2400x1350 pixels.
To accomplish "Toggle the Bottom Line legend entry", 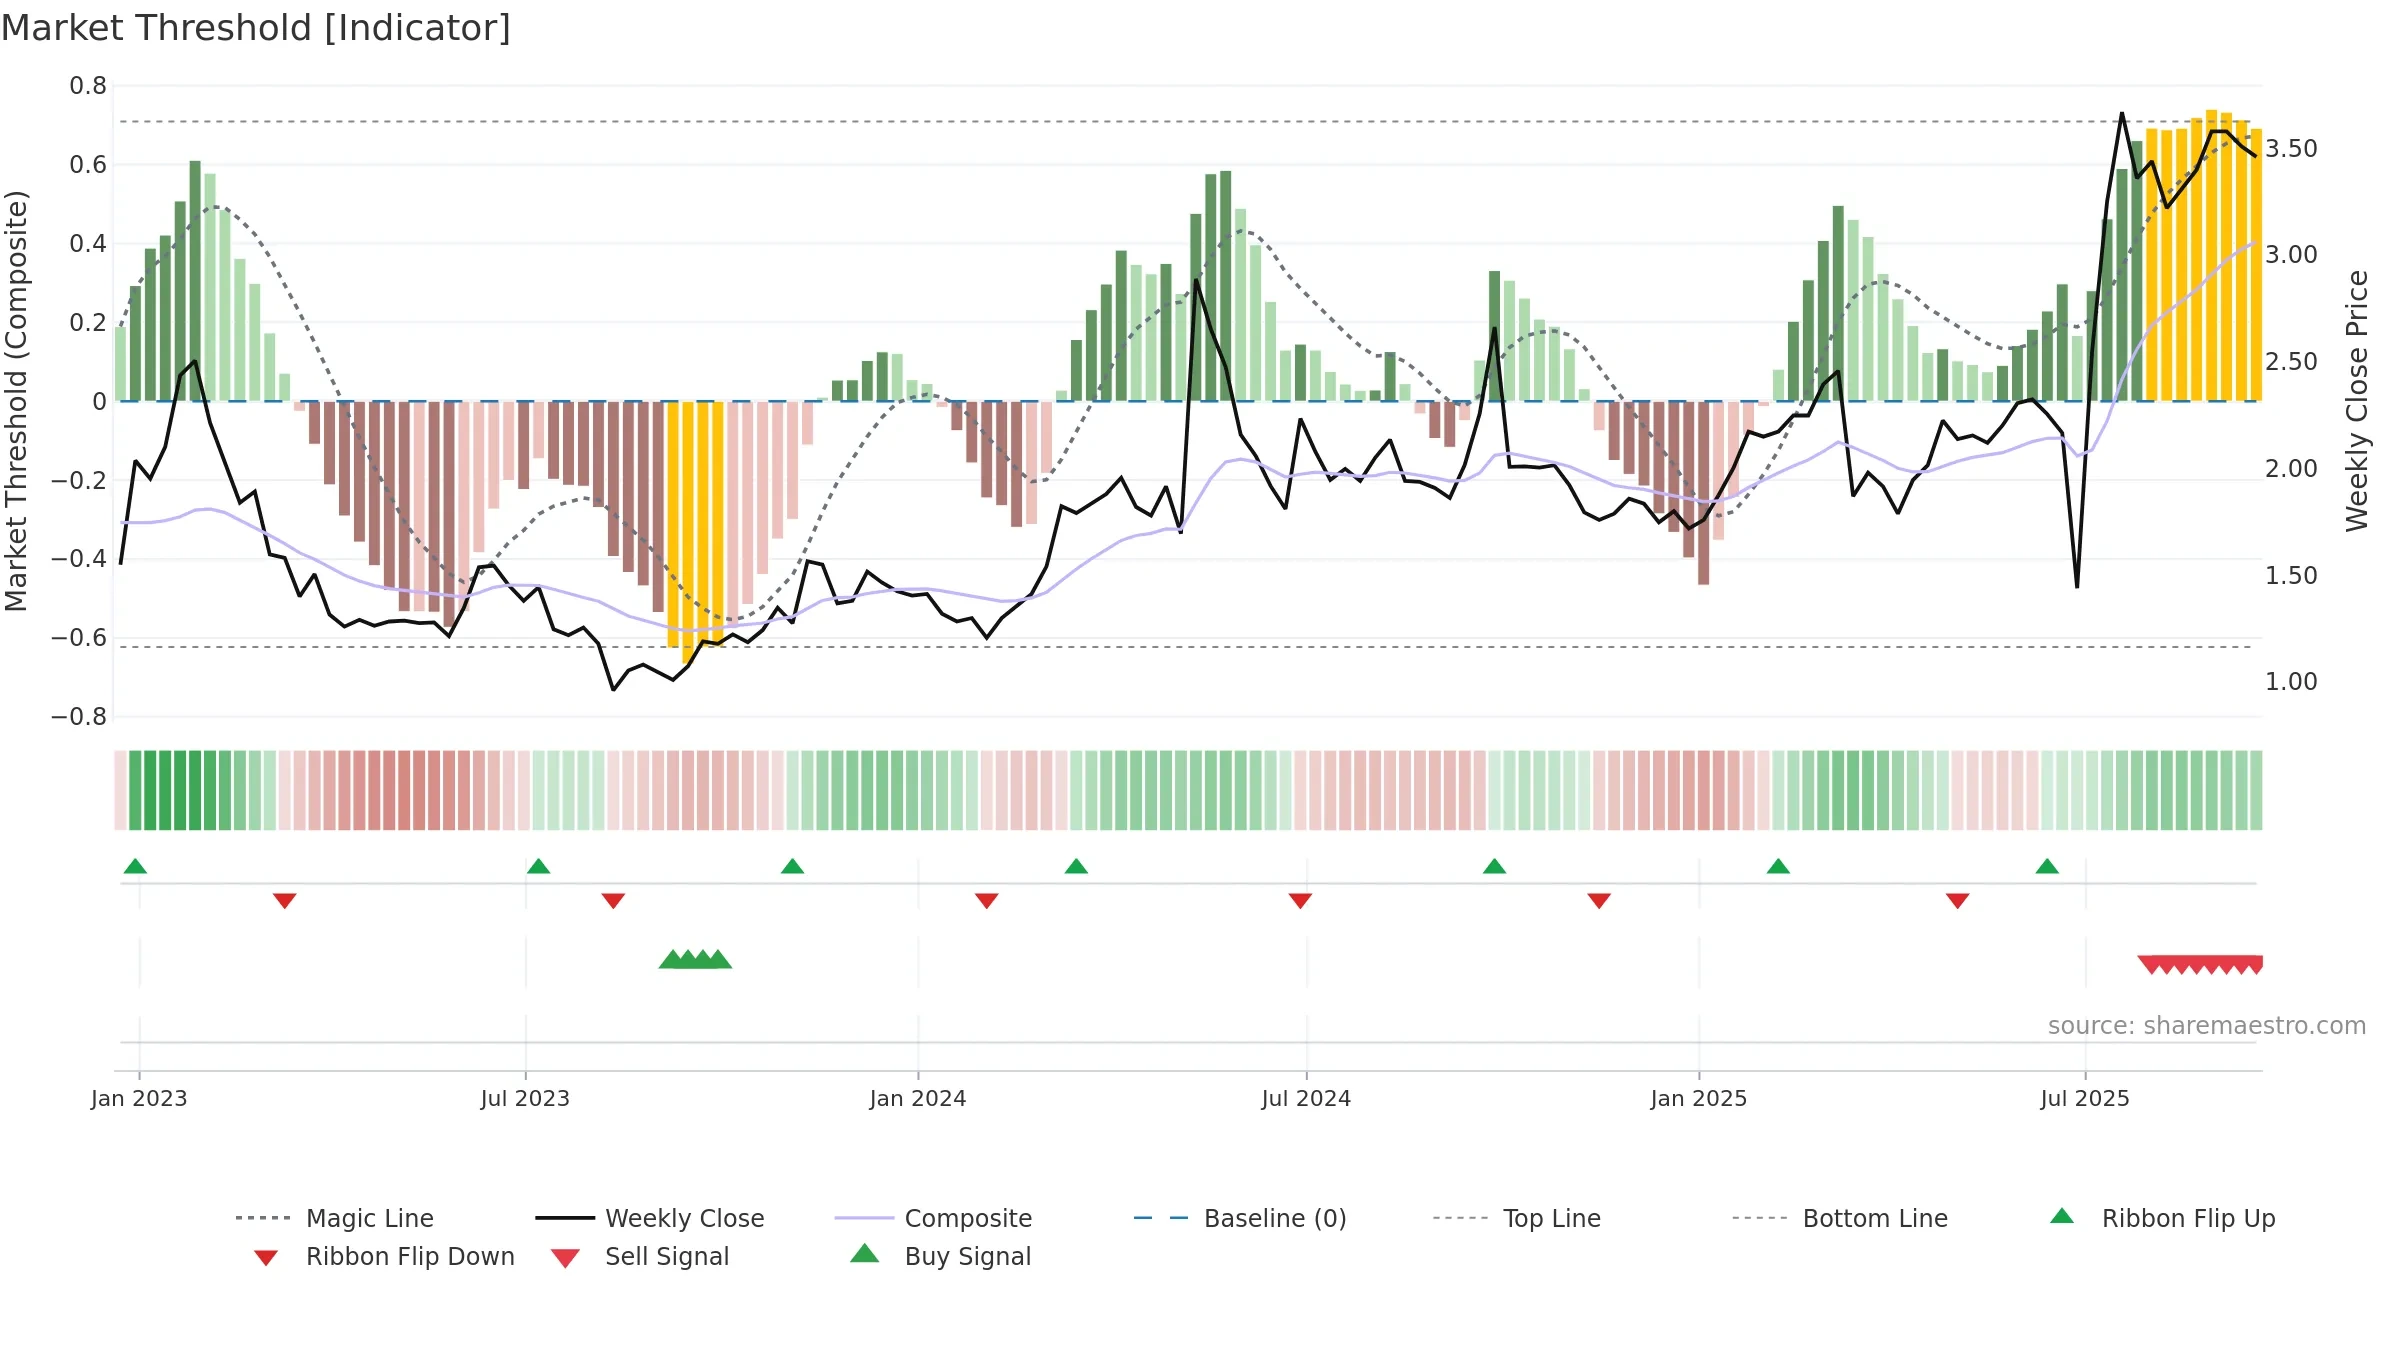I will [1840, 1218].
